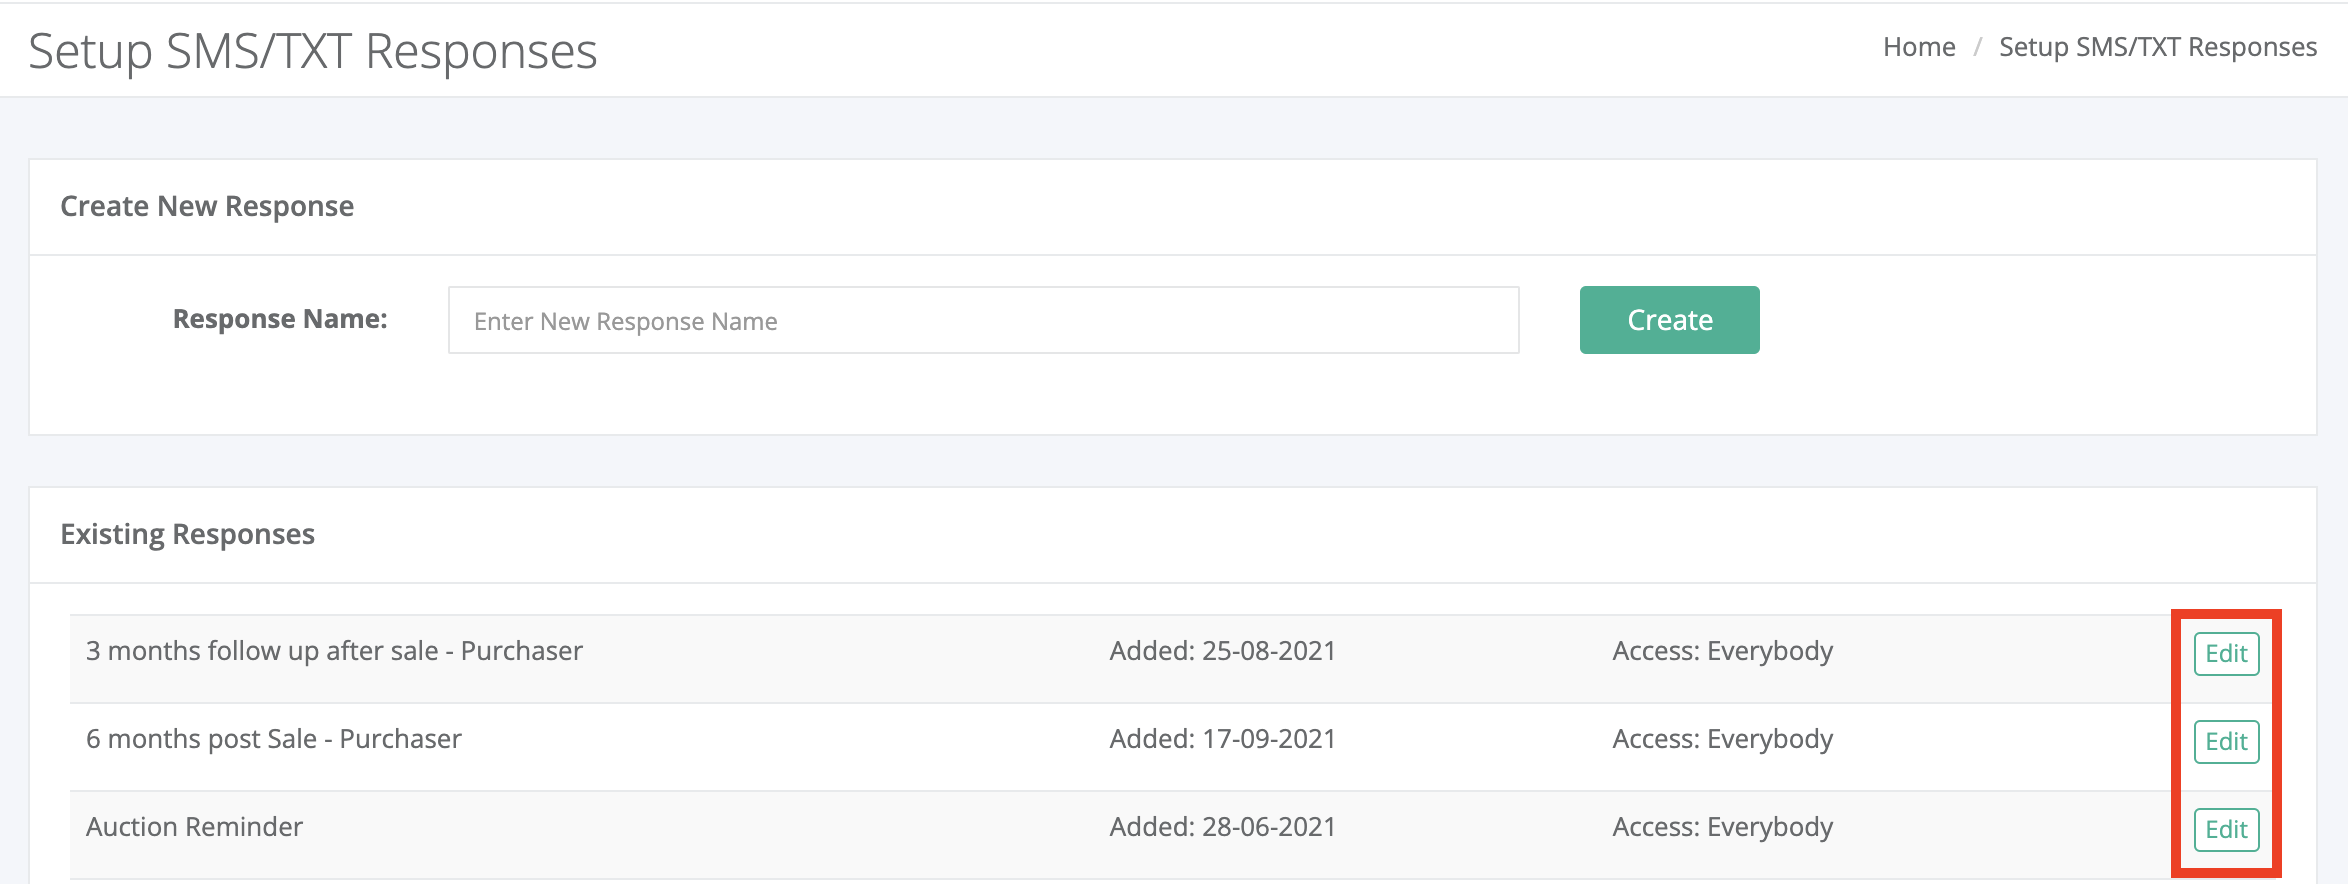2348x884 pixels.
Task: Click the Added: 28-06-2021 date text
Action: [1222, 827]
